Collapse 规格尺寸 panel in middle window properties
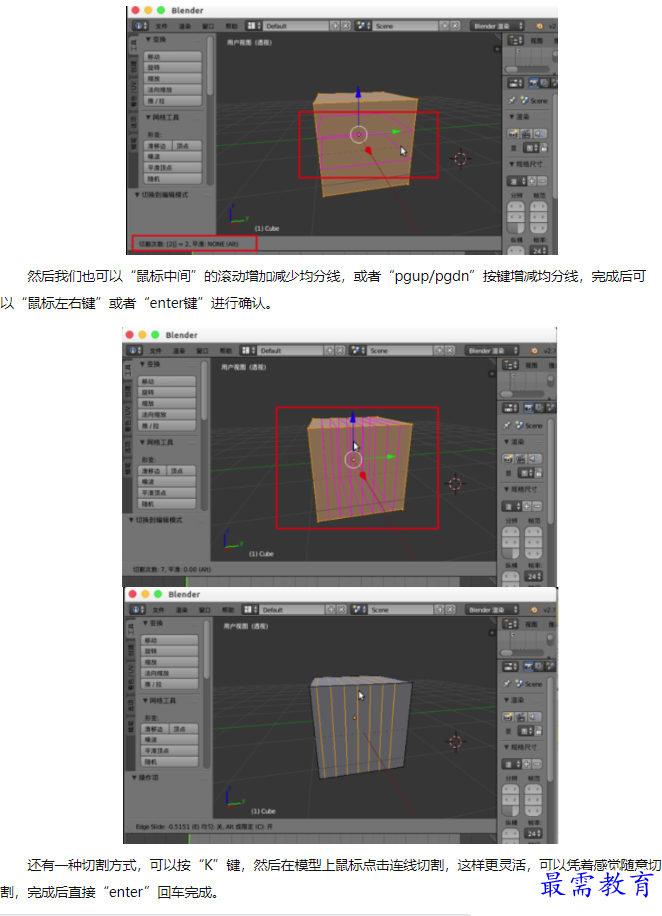This screenshot has width=662, height=916. click(x=507, y=489)
